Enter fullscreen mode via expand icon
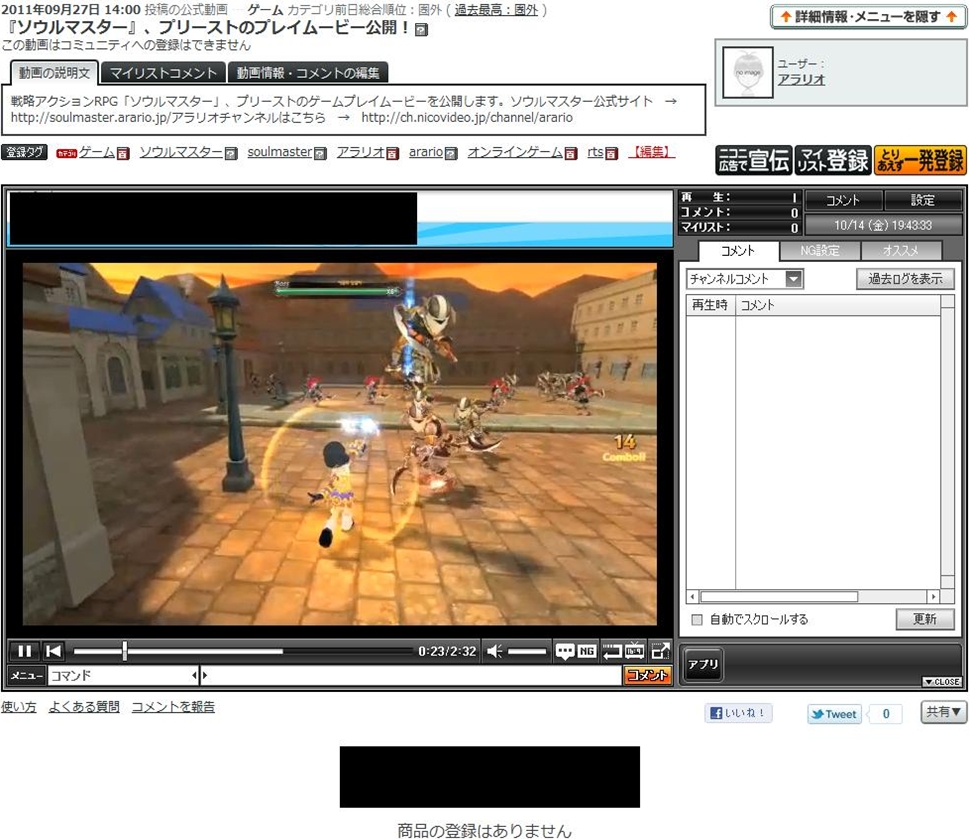 (x=660, y=651)
